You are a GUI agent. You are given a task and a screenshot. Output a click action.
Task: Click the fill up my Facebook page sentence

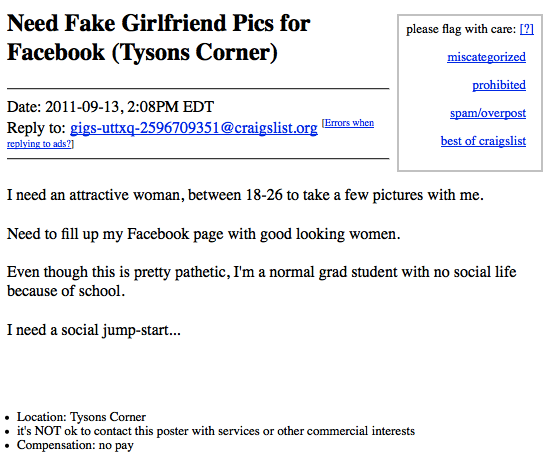203,234
